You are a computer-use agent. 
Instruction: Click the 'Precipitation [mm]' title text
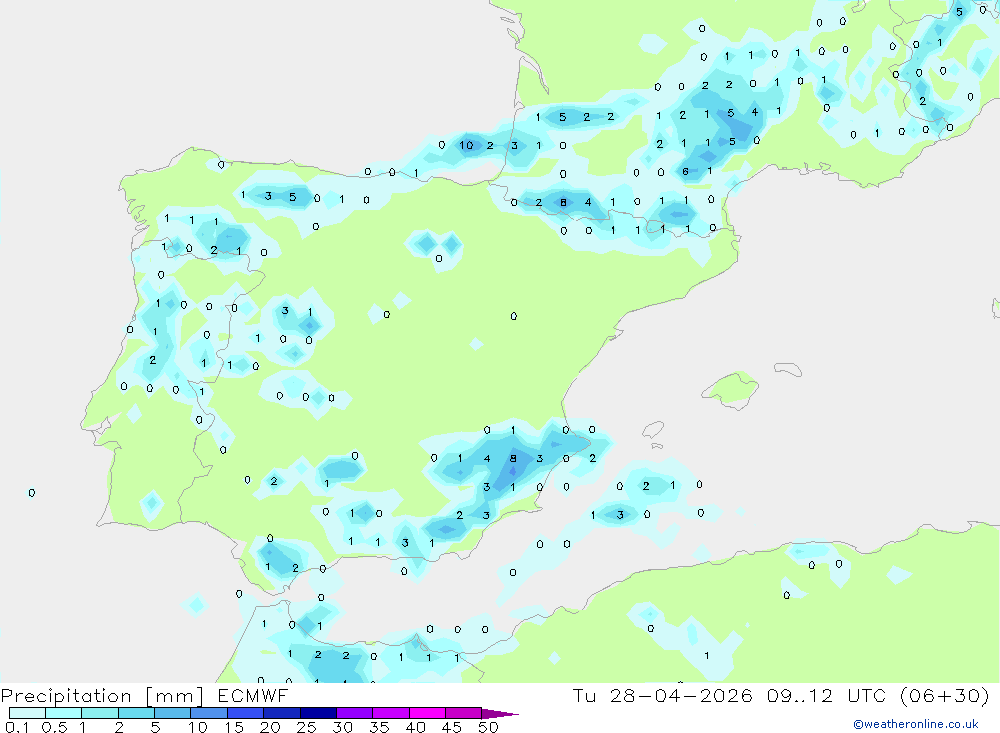point(102,696)
